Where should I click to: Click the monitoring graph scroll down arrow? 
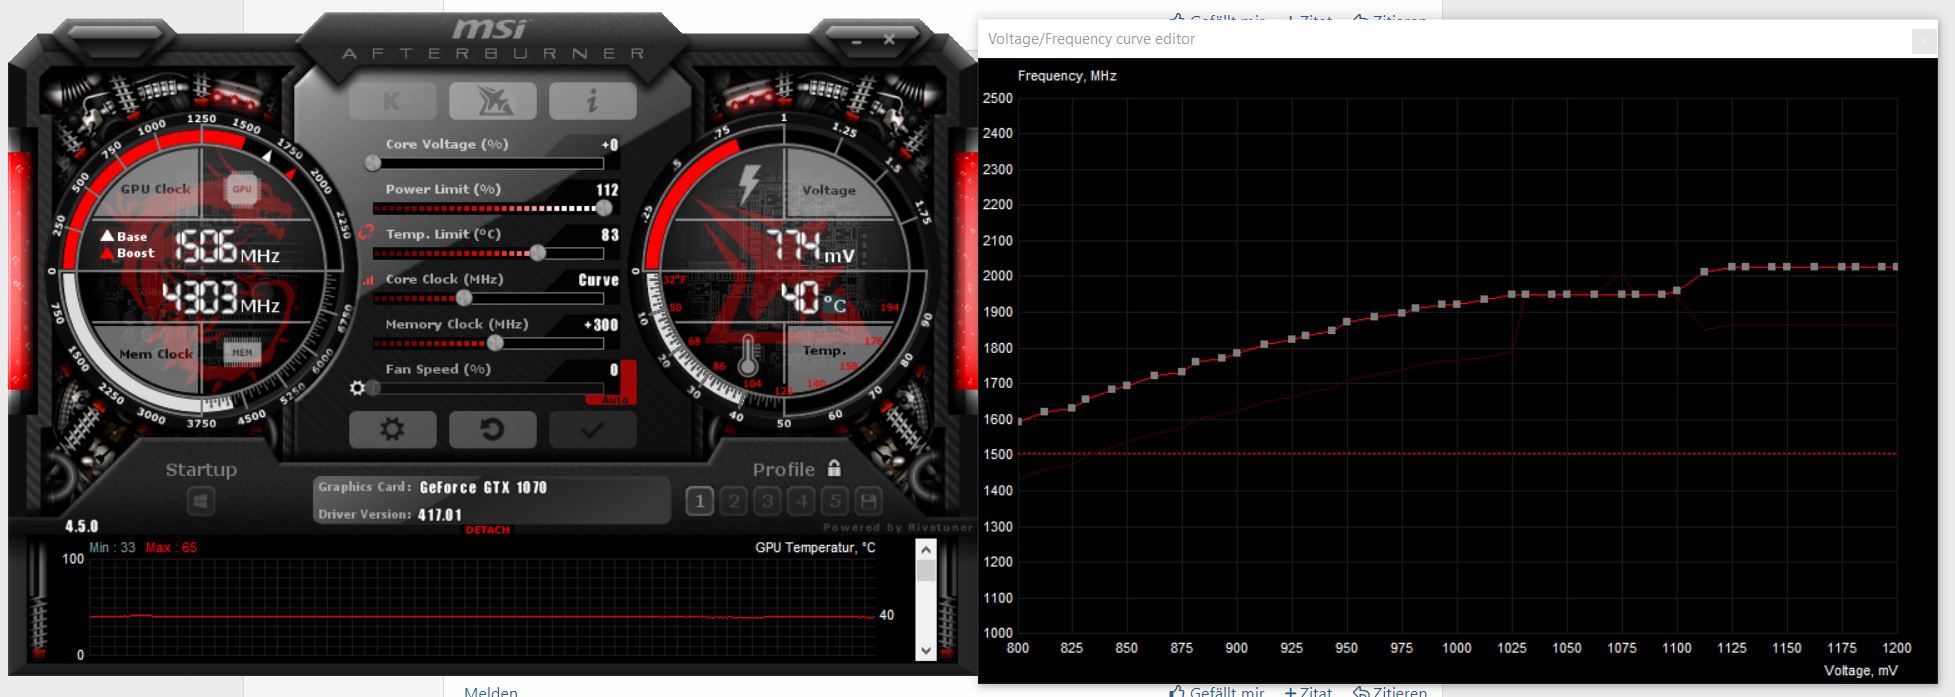[x=926, y=650]
